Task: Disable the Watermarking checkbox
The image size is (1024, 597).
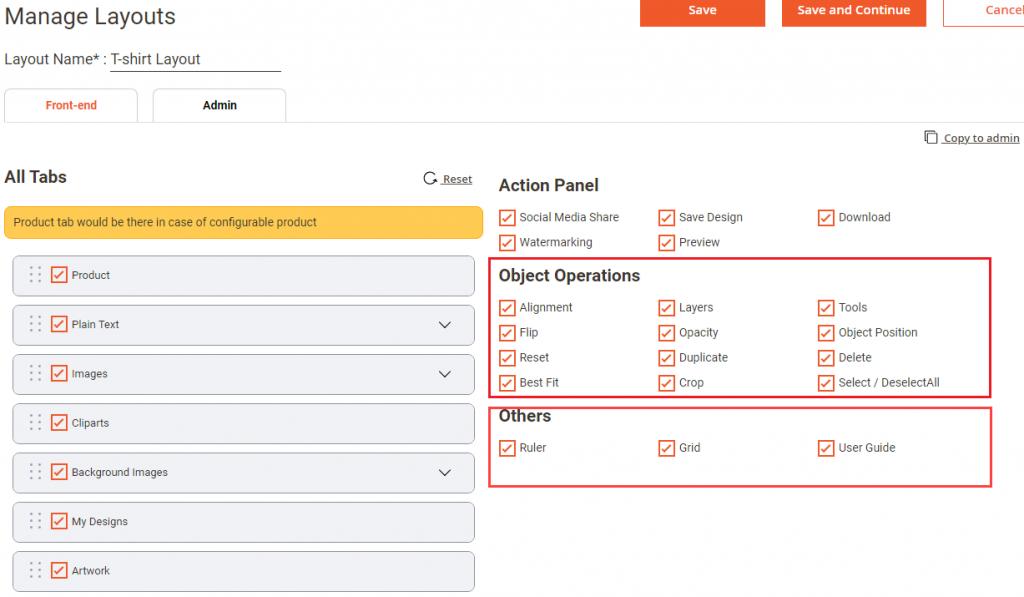Action: (x=507, y=242)
